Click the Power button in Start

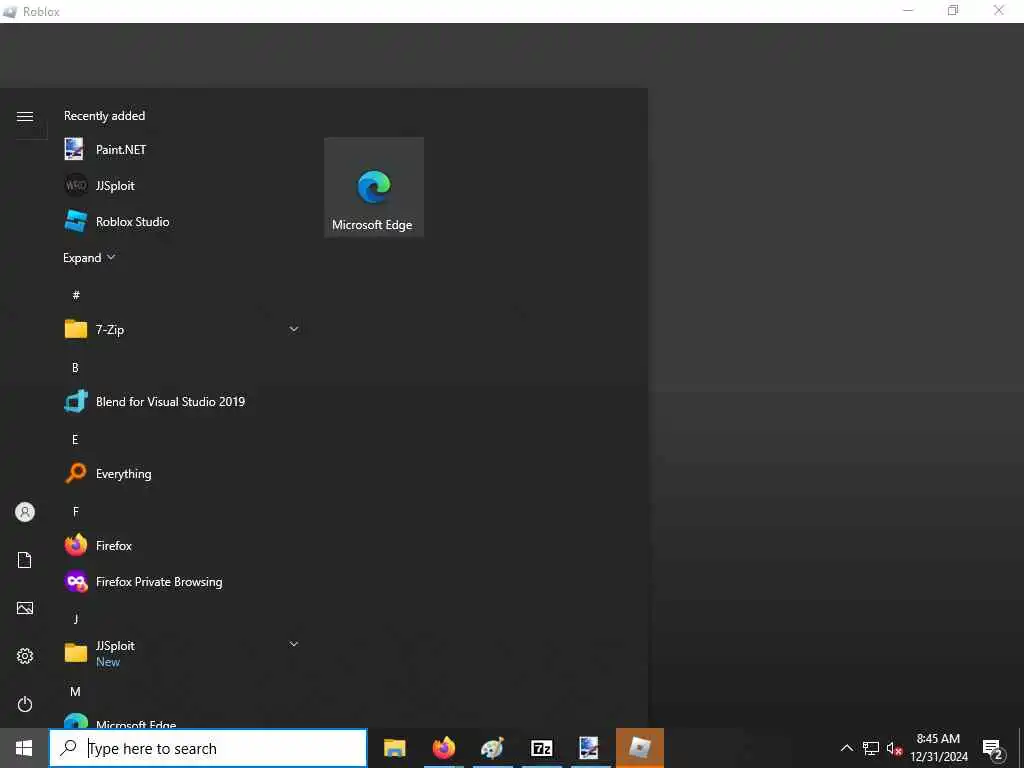(x=25, y=704)
